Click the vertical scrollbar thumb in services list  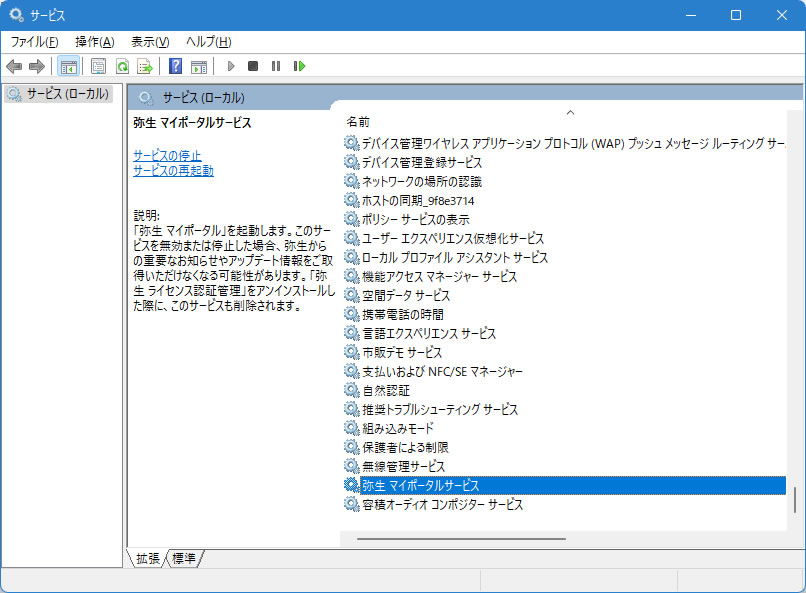pos(796,500)
